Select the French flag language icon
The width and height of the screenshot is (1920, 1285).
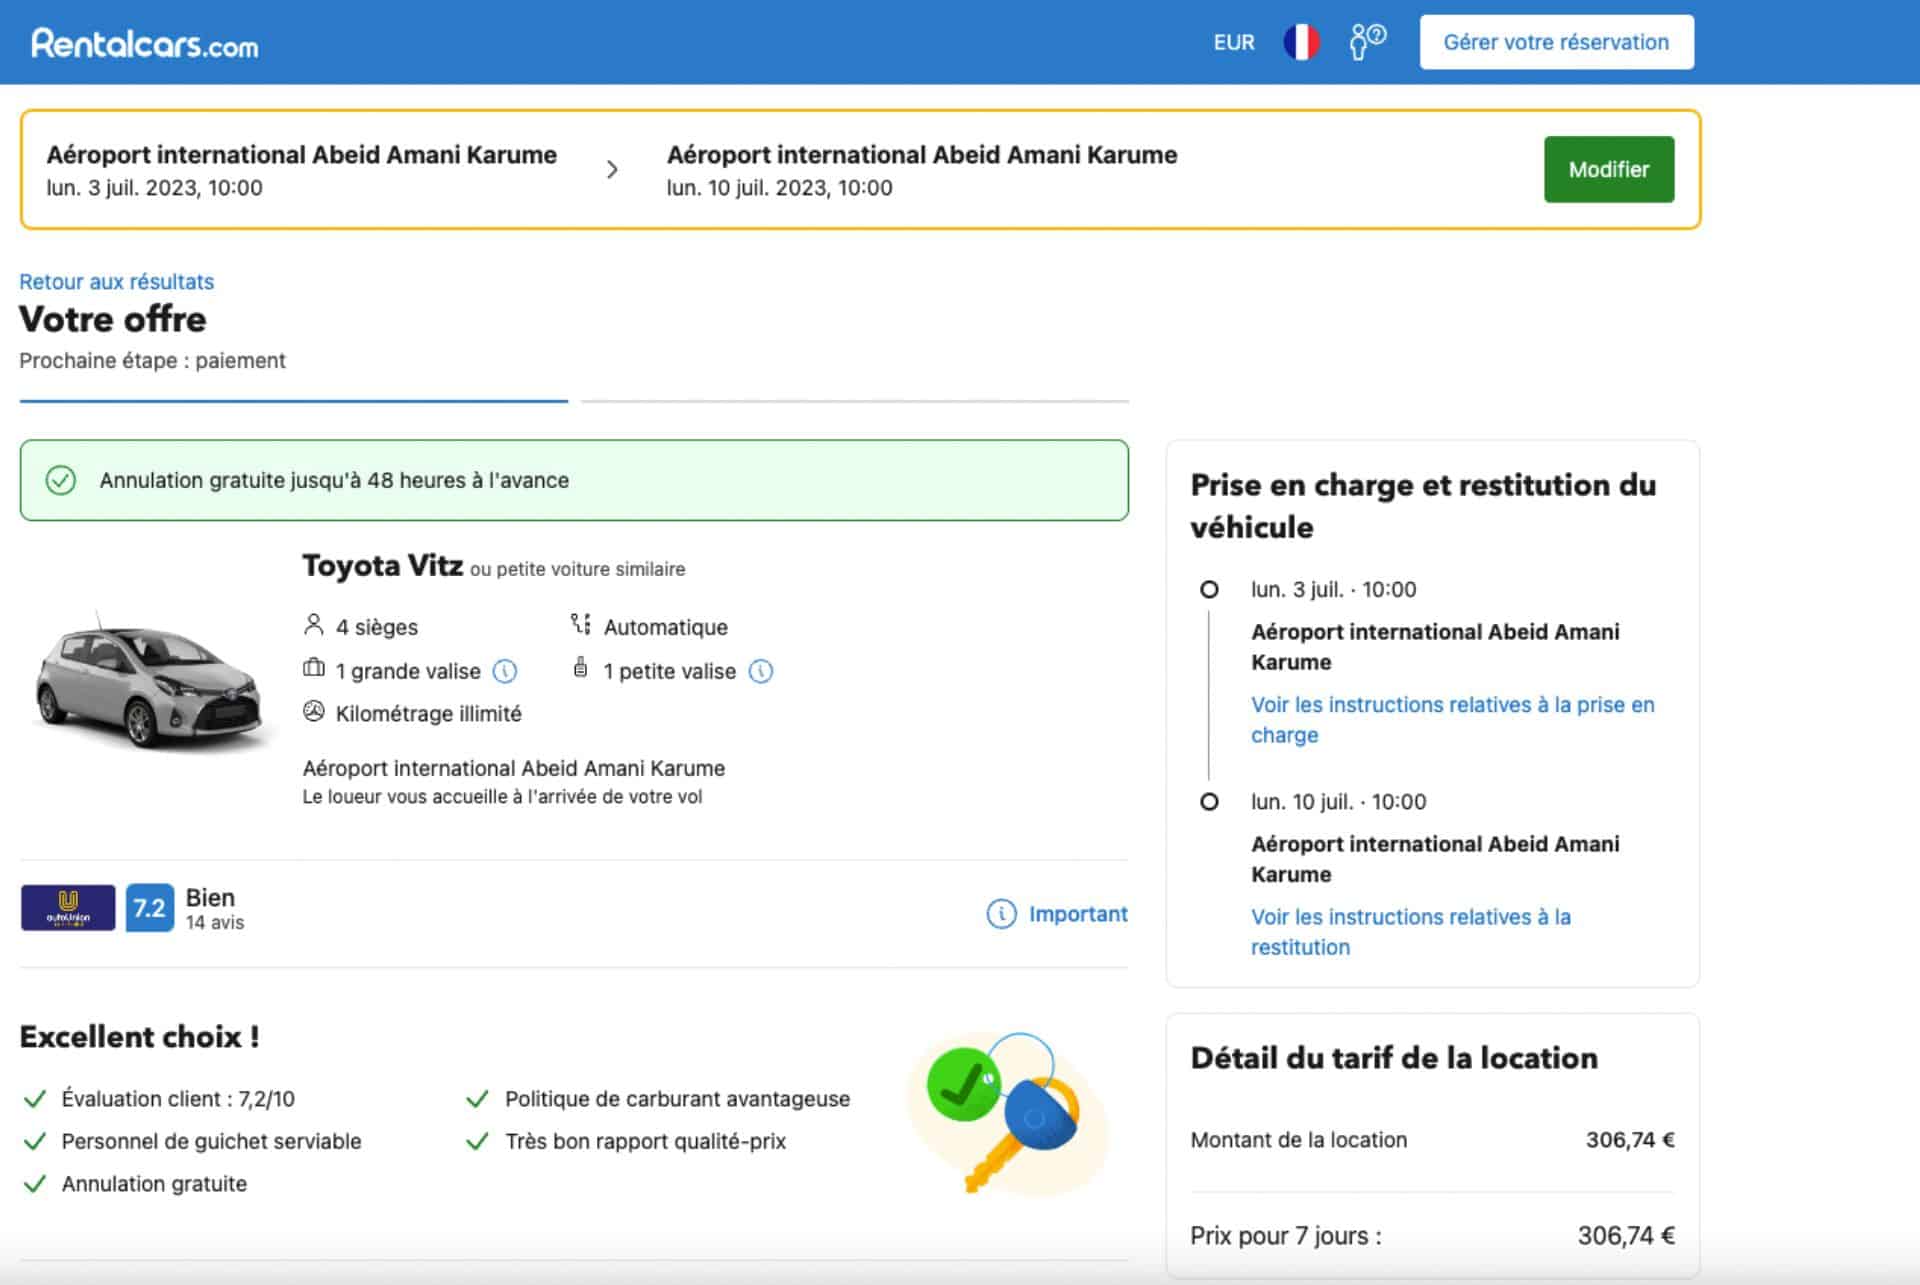click(1301, 42)
